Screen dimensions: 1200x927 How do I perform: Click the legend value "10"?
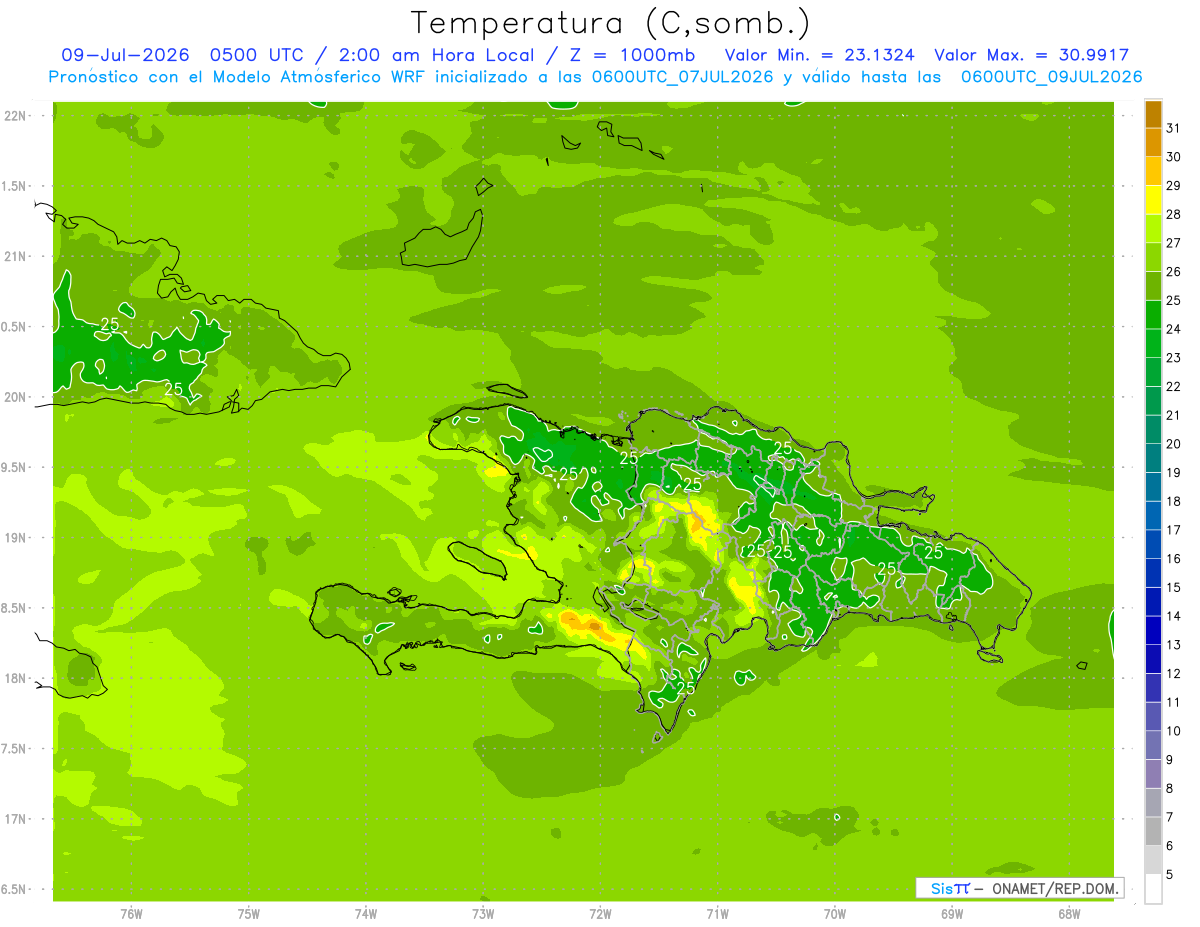1174,731
